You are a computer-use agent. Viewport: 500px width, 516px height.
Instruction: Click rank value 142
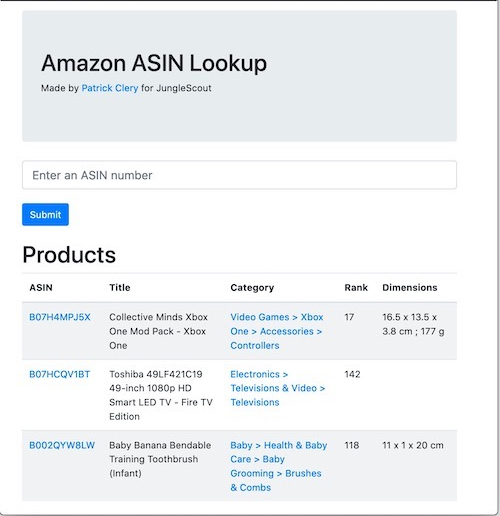point(352,374)
